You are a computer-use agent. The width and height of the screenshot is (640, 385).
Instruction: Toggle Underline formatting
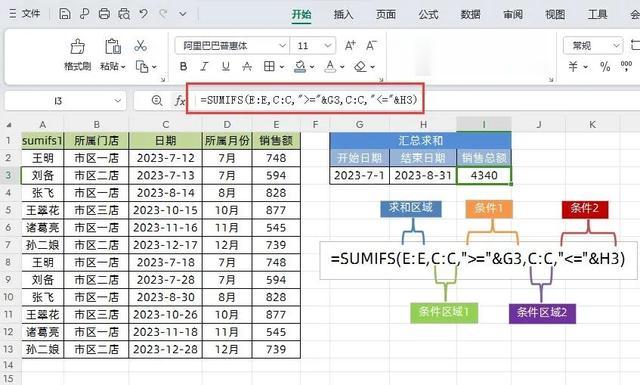tap(226, 66)
